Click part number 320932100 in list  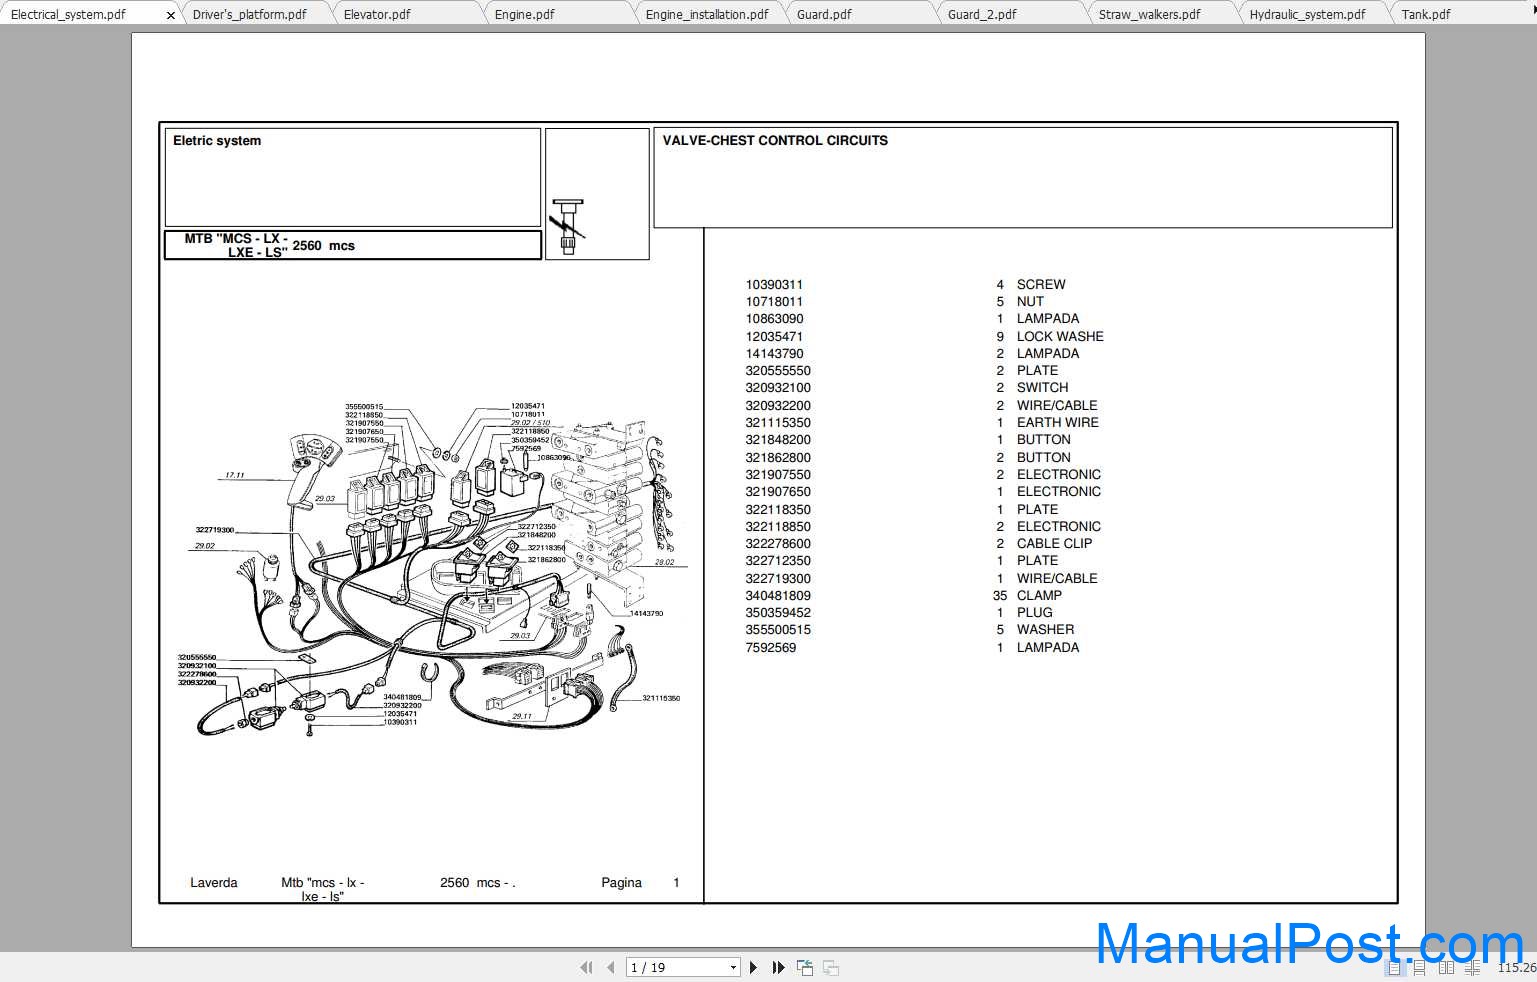coord(778,388)
